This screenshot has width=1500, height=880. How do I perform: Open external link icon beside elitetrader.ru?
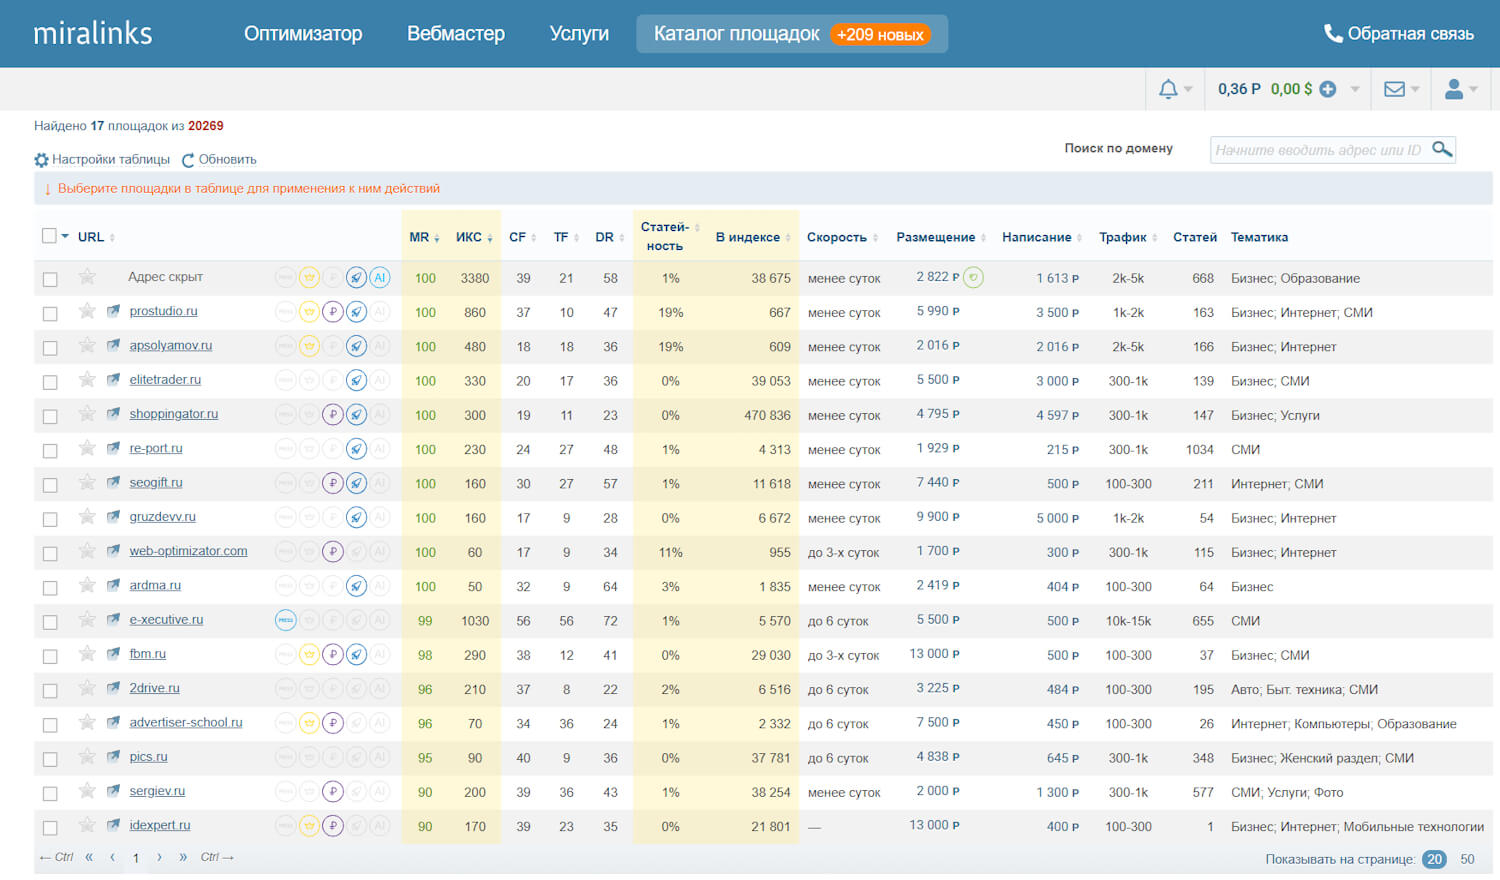point(114,380)
